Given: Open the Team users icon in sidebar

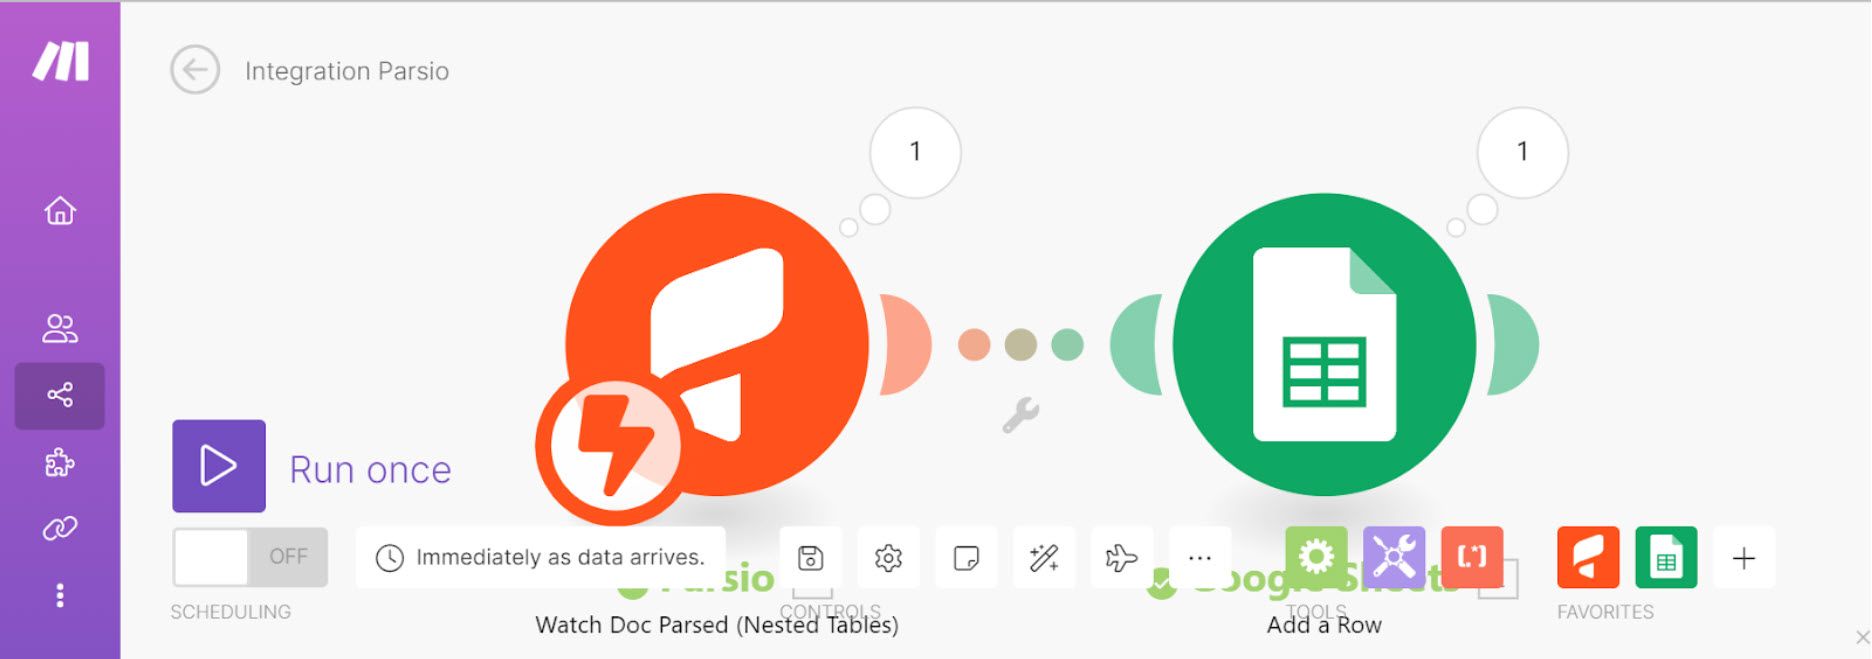Looking at the screenshot, I should [x=60, y=328].
